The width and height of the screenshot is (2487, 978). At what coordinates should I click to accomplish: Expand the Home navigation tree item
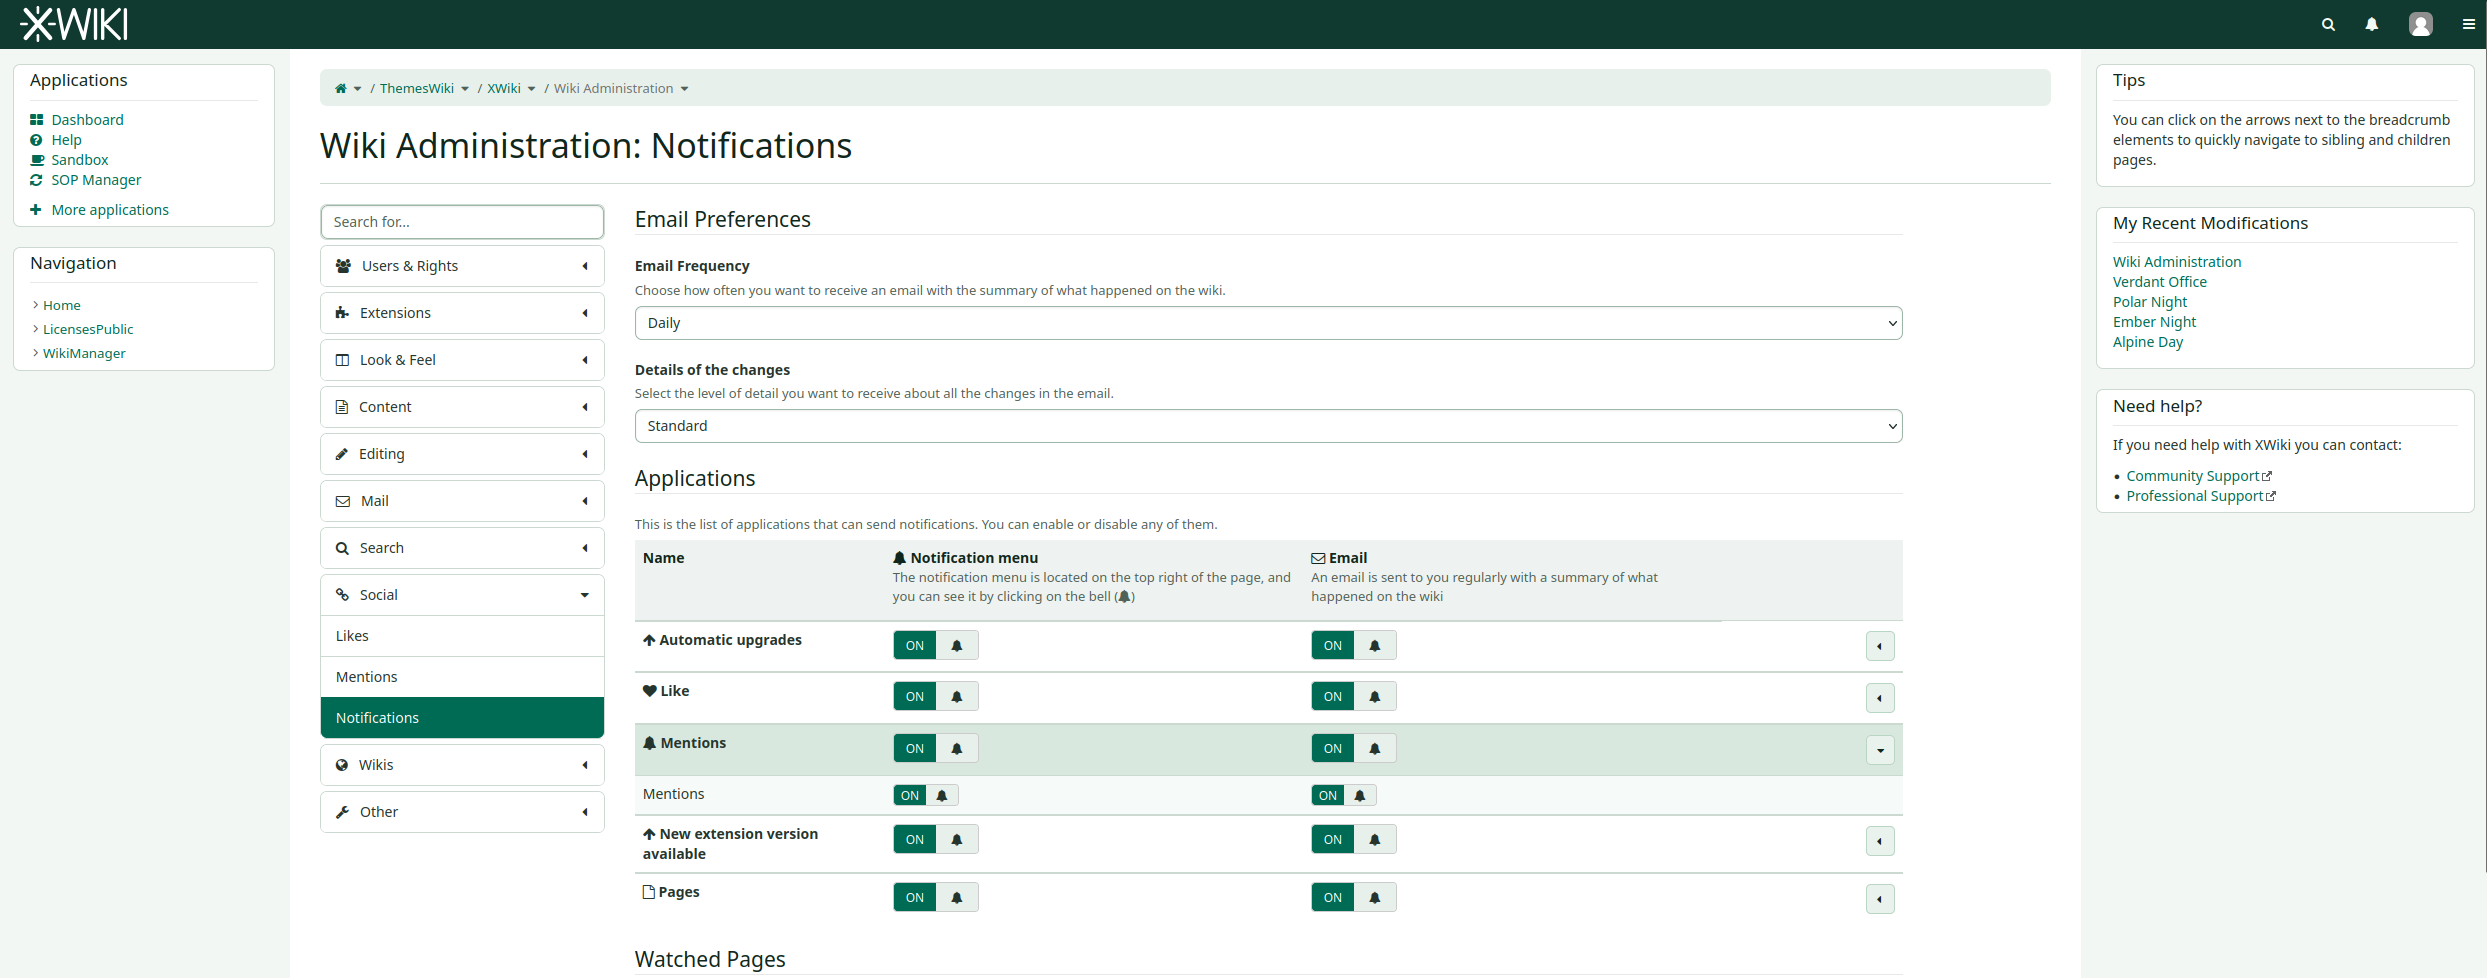(x=36, y=305)
